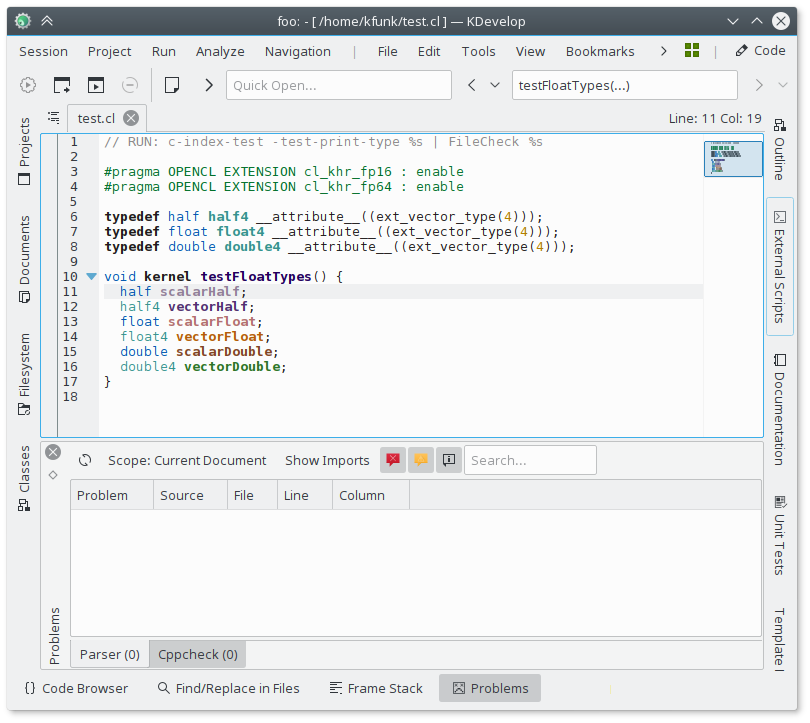
Task: Click the document list icon beside test.cl tab
Action: click(x=54, y=118)
